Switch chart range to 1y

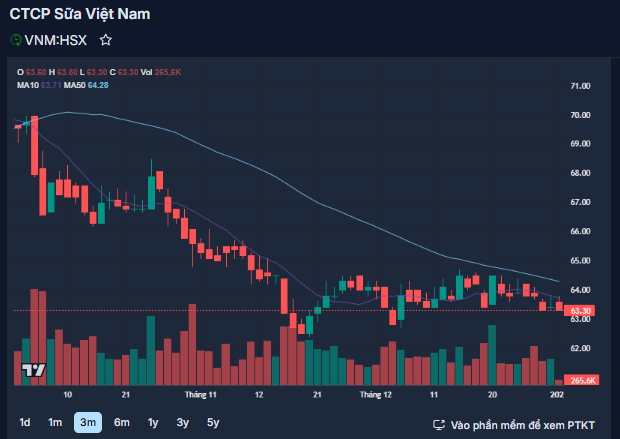153,422
